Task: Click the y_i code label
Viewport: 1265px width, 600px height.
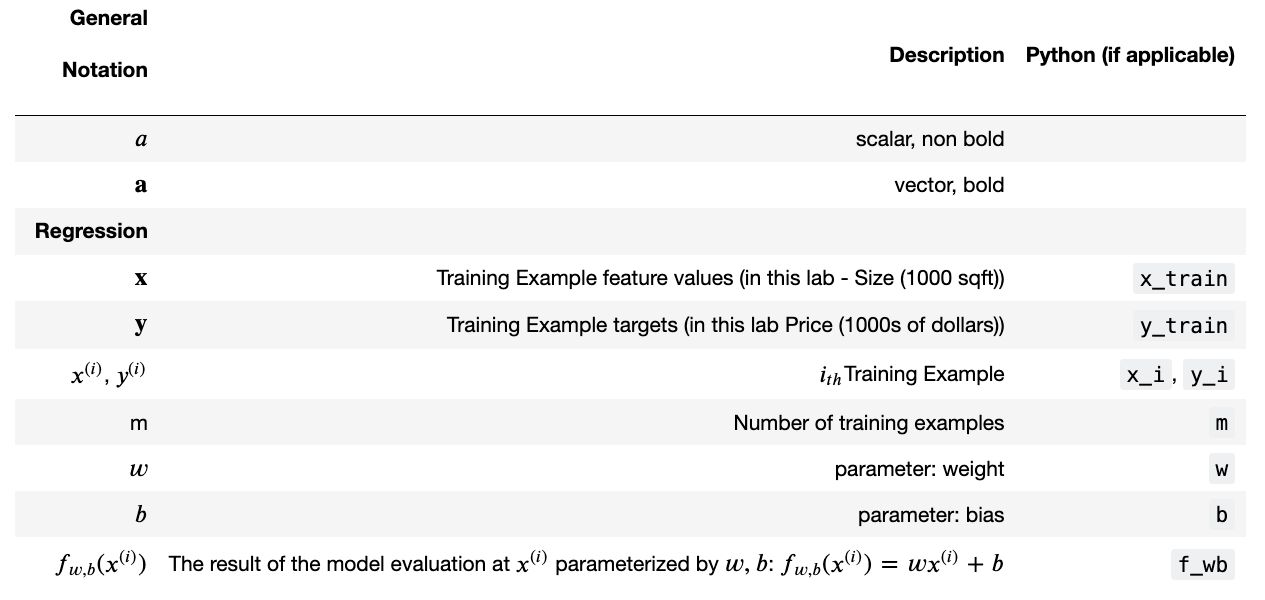Action: [1208, 375]
